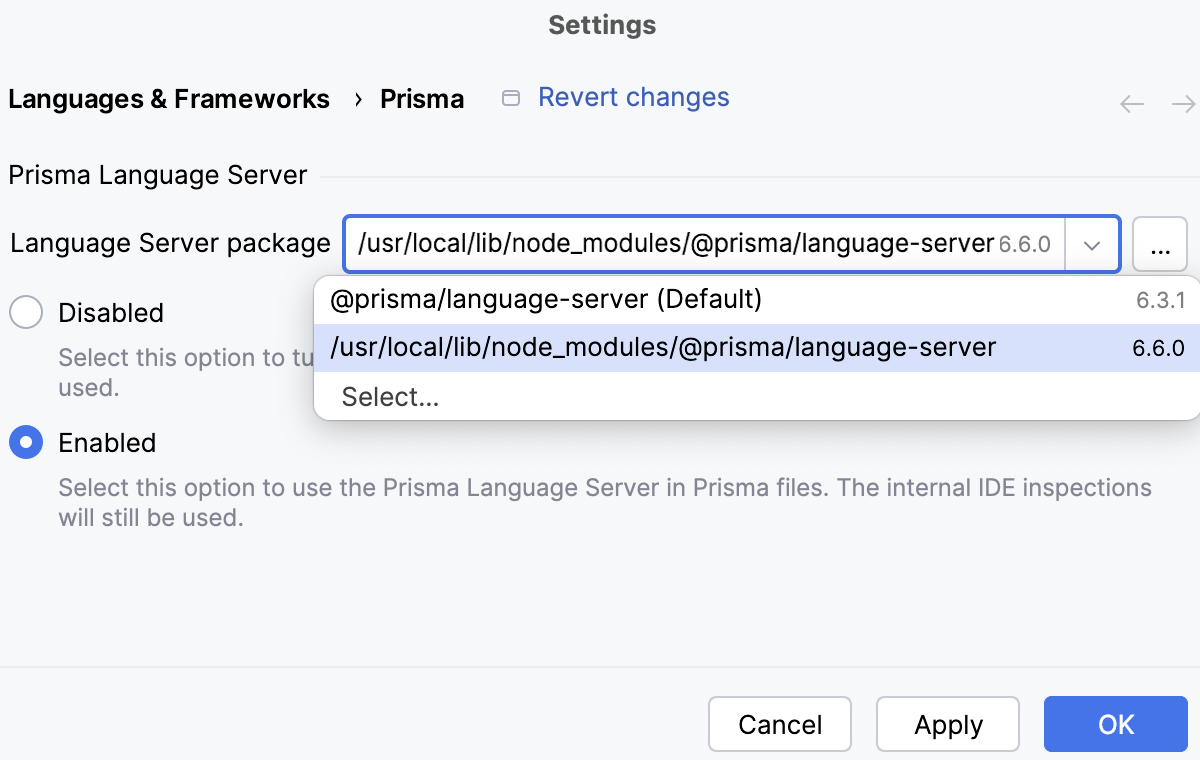Navigate back with the left arrow icon

coord(1131,103)
